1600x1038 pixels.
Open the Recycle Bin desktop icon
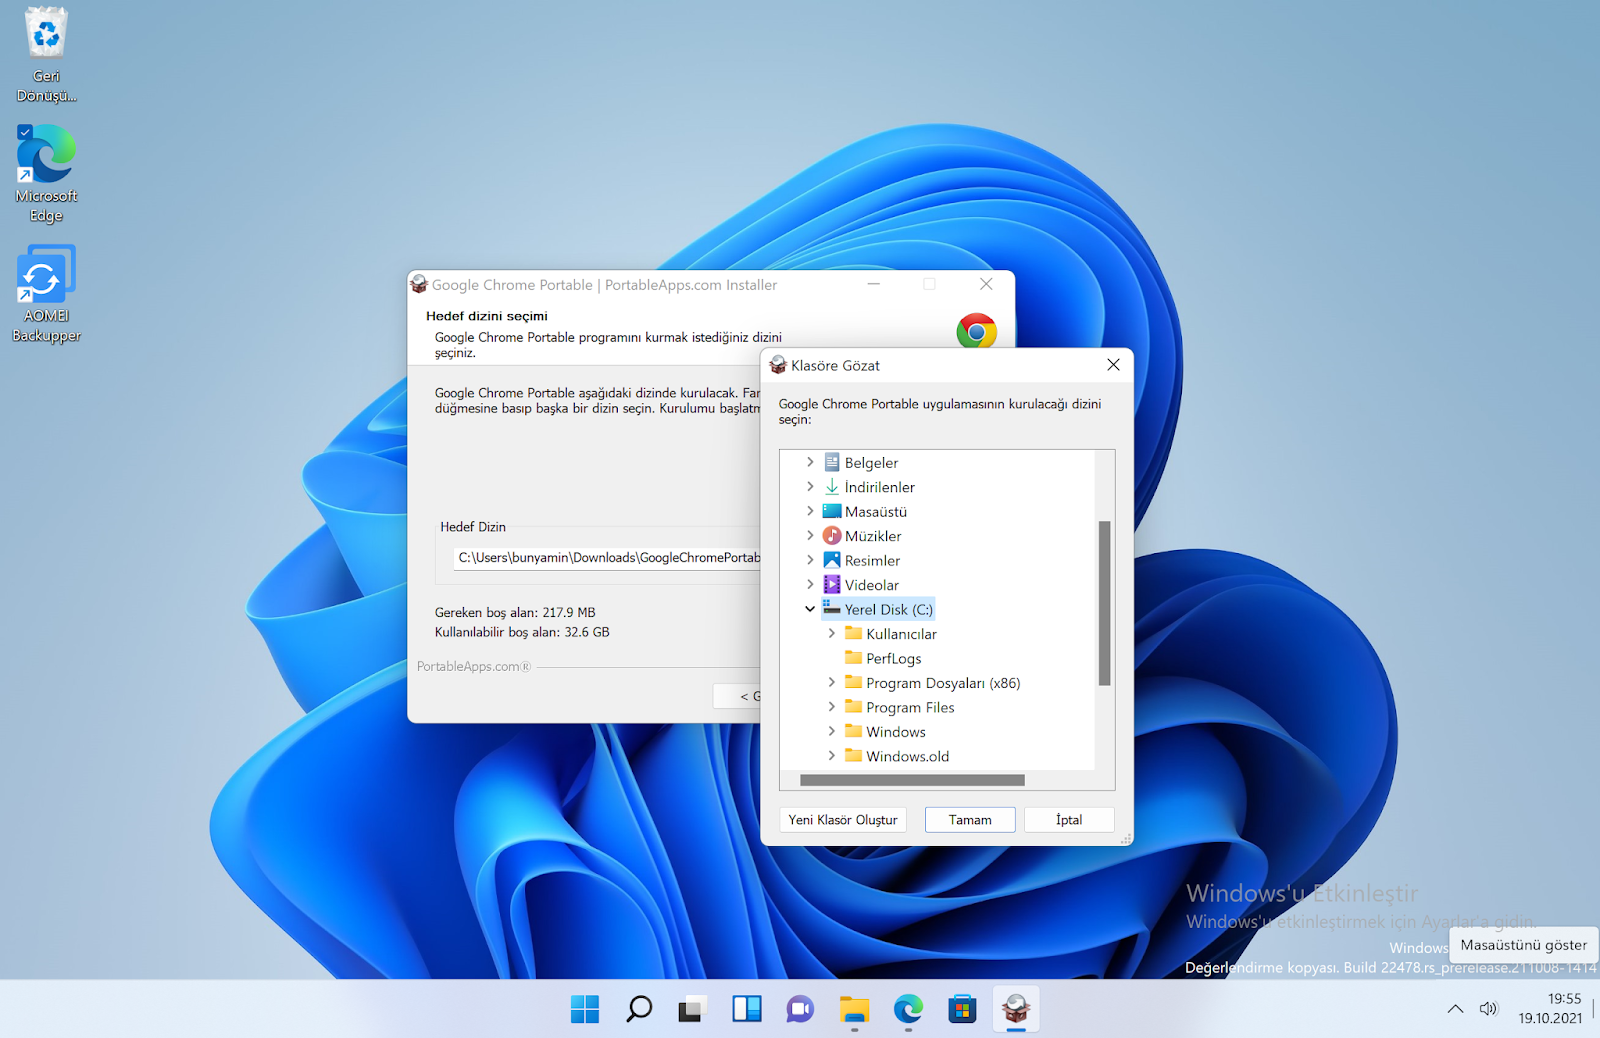(46, 54)
